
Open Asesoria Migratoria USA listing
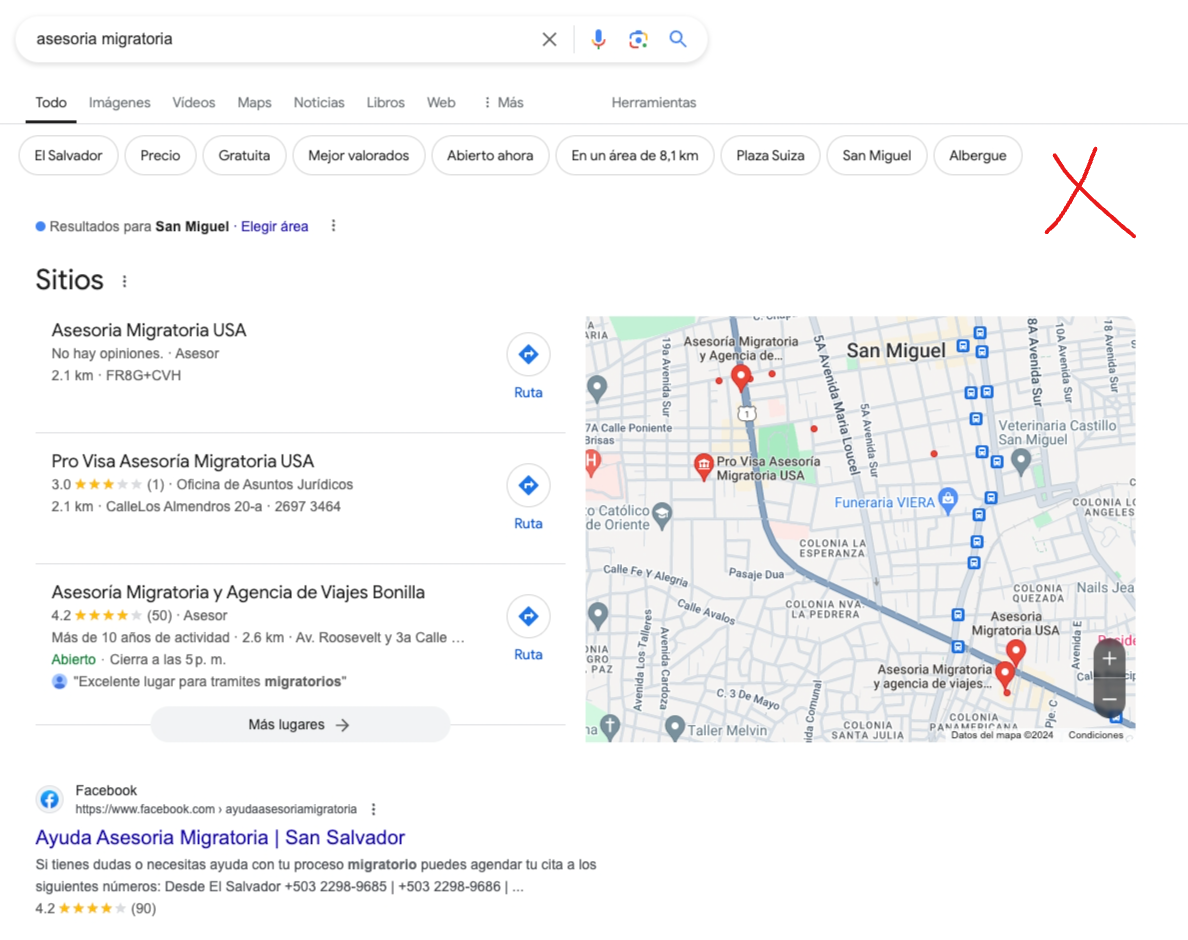click(148, 330)
